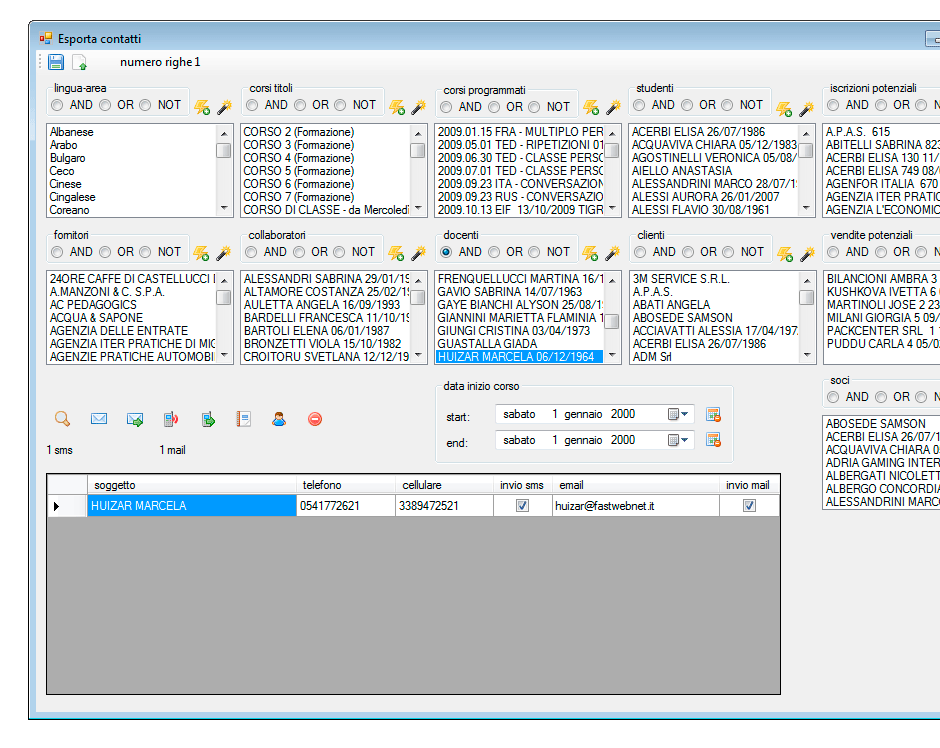The image size is (940, 748).
Task: Click the lightning add icon for clienti
Action: [785, 254]
